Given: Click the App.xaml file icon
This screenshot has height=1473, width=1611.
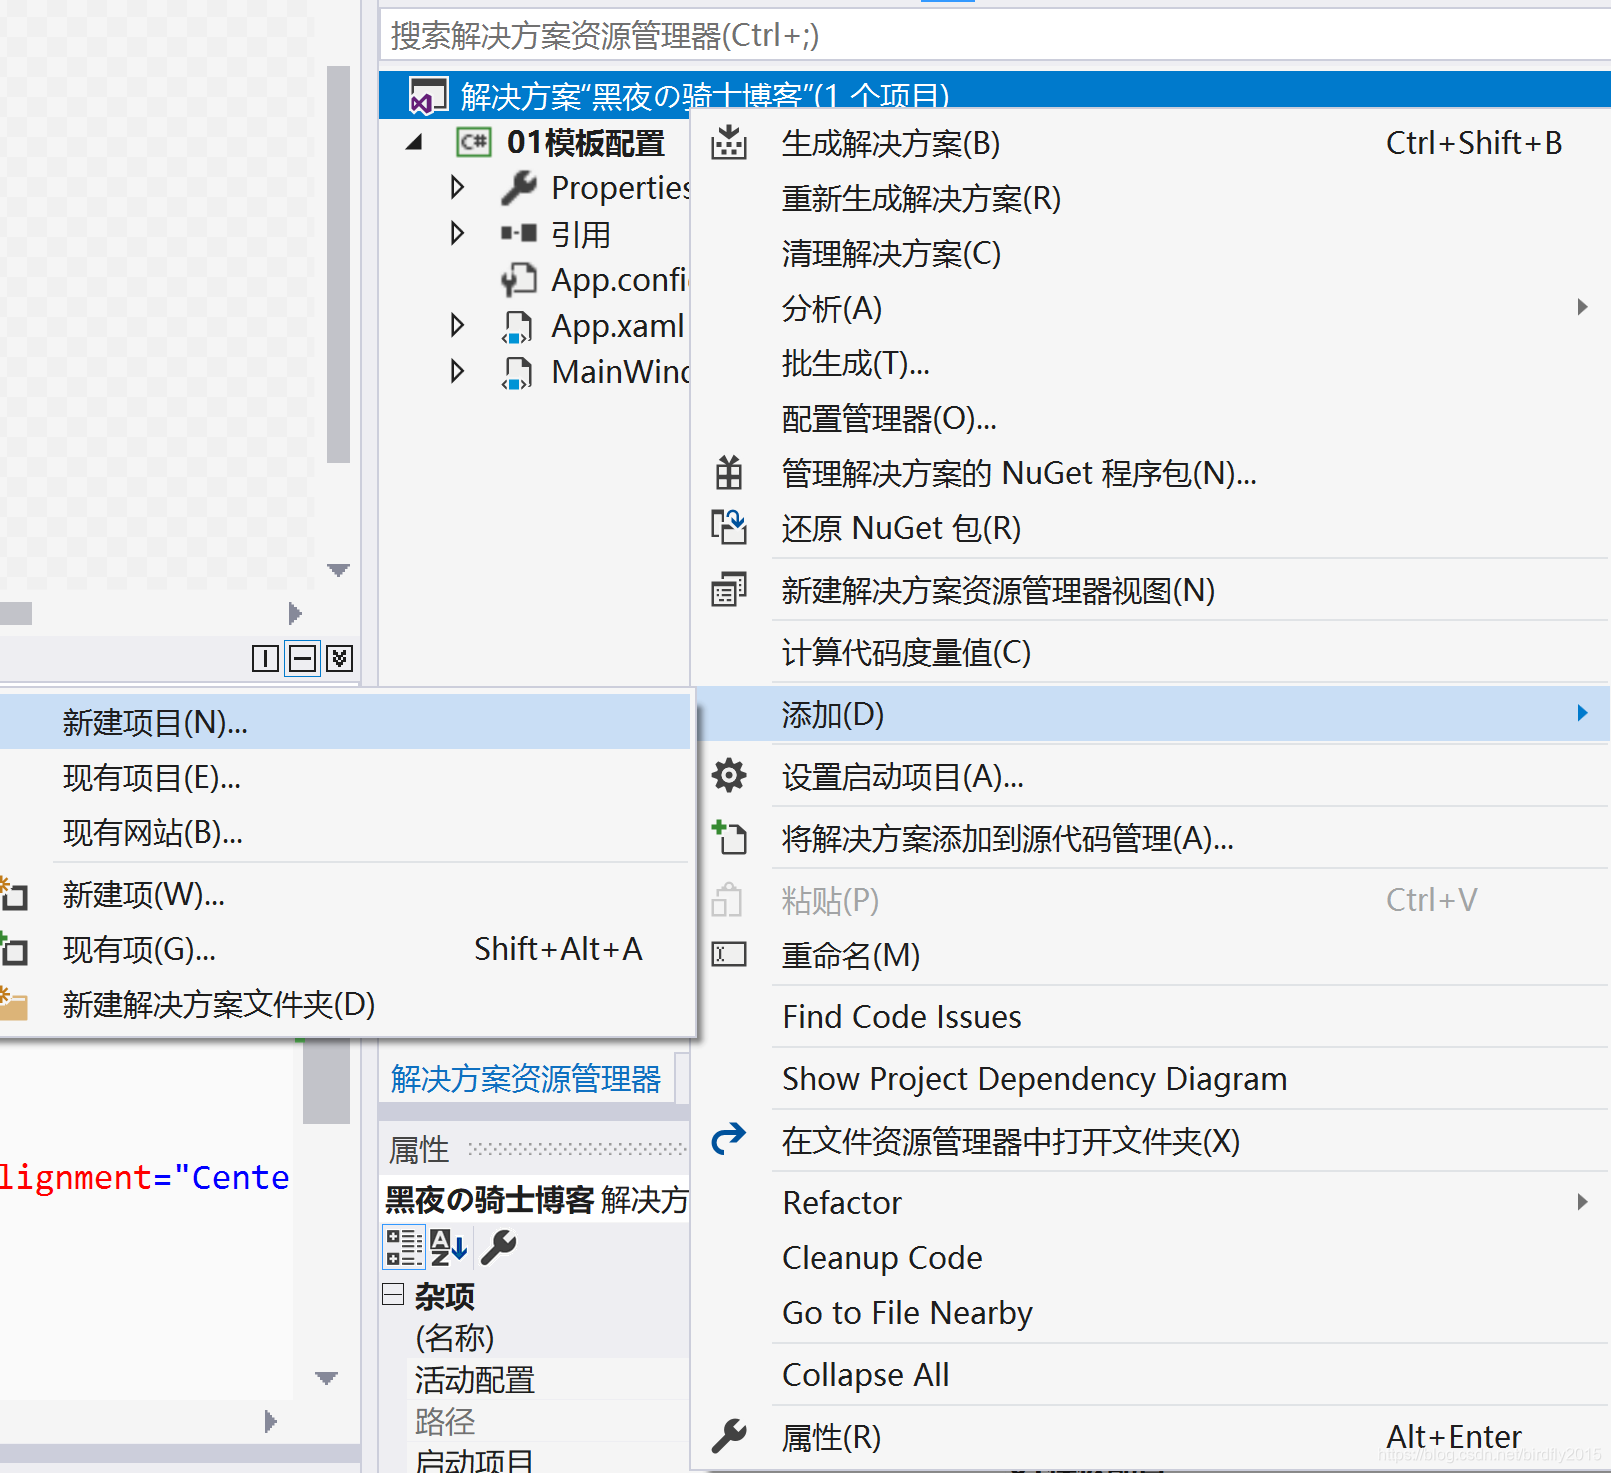Looking at the screenshot, I should point(517,326).
